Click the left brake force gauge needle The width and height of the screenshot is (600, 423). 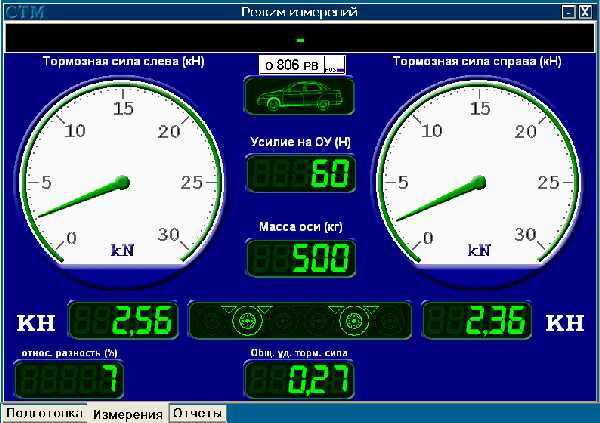pyautogui.click(x=80, y=198)
